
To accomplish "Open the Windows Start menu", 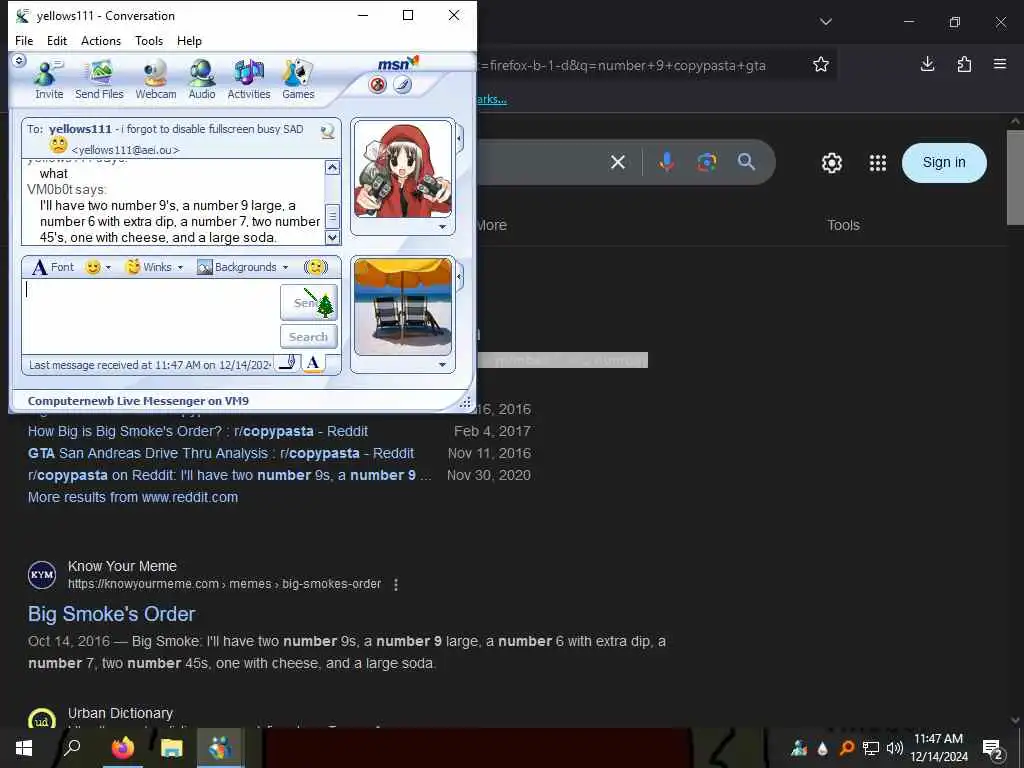I will coord(24,748).
